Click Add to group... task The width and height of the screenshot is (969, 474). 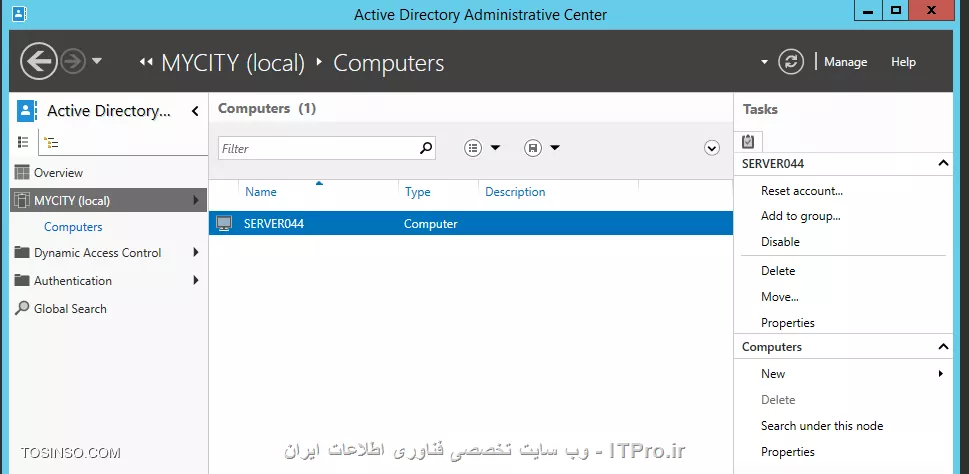(800, 216)
